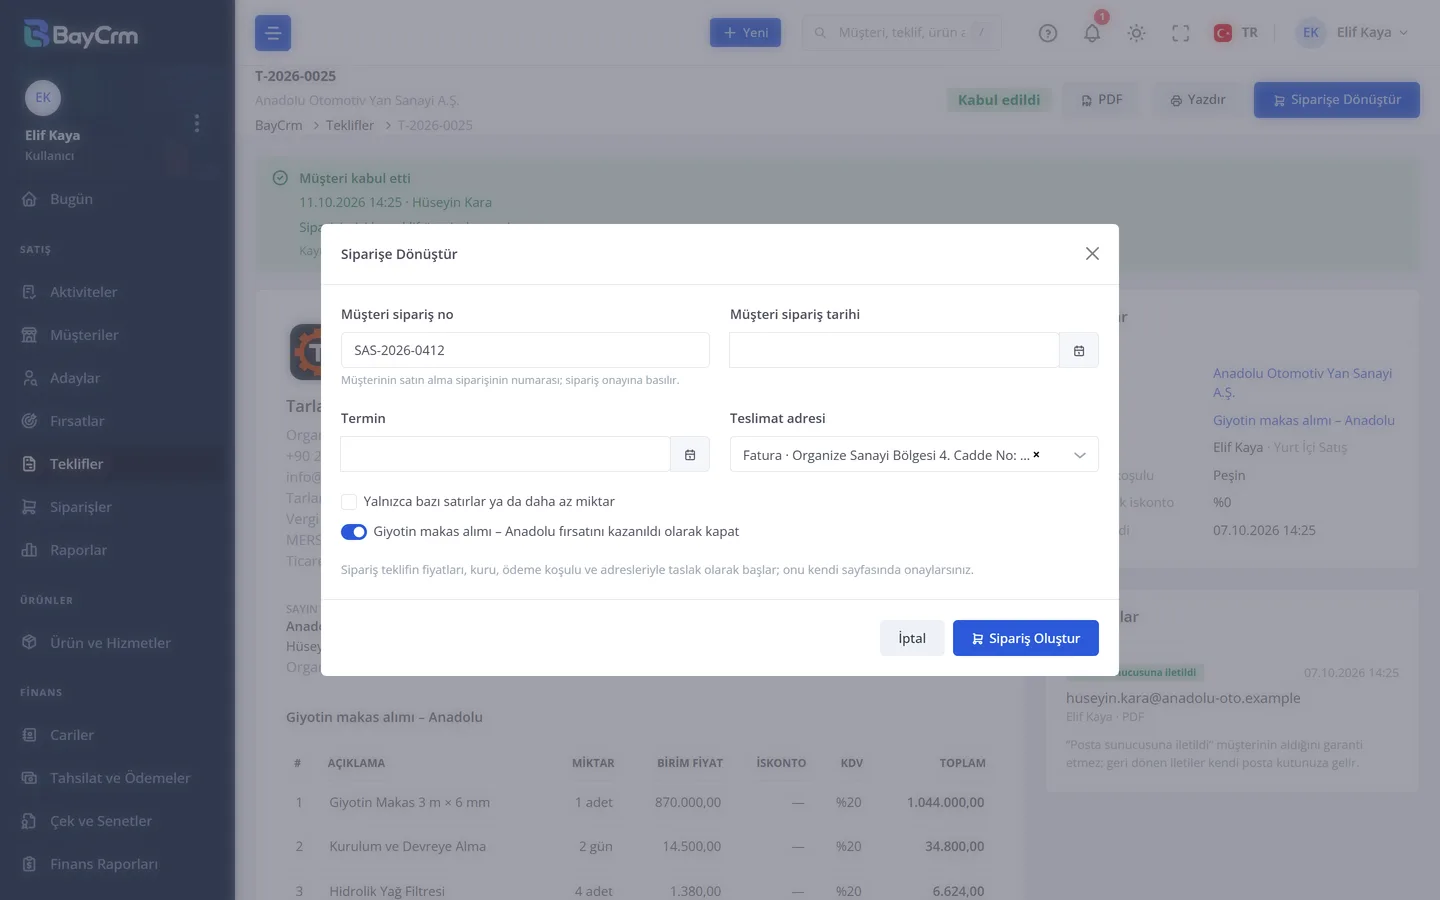The width and height of the screenshot is (1440, 900).
Task: Open Raporlar from the sidebar
Action: (117, 550)
